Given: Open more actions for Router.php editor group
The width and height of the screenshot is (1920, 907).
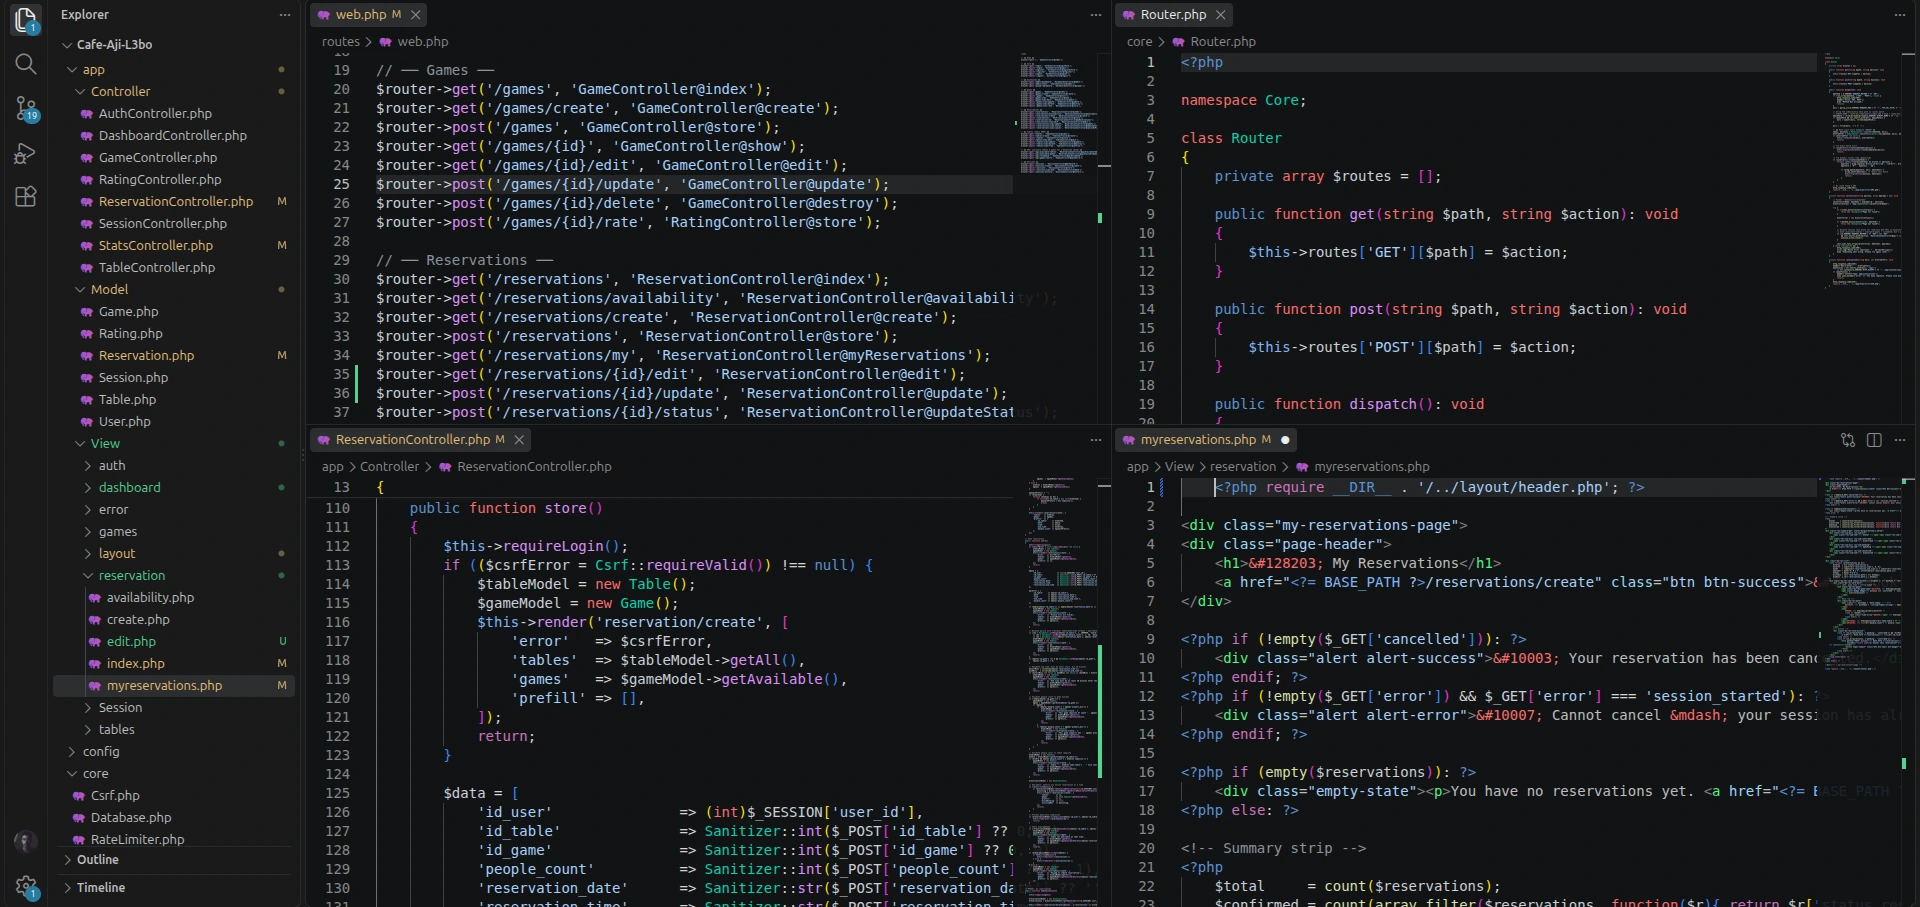Looking at the screenshot, I should 1900,15.
